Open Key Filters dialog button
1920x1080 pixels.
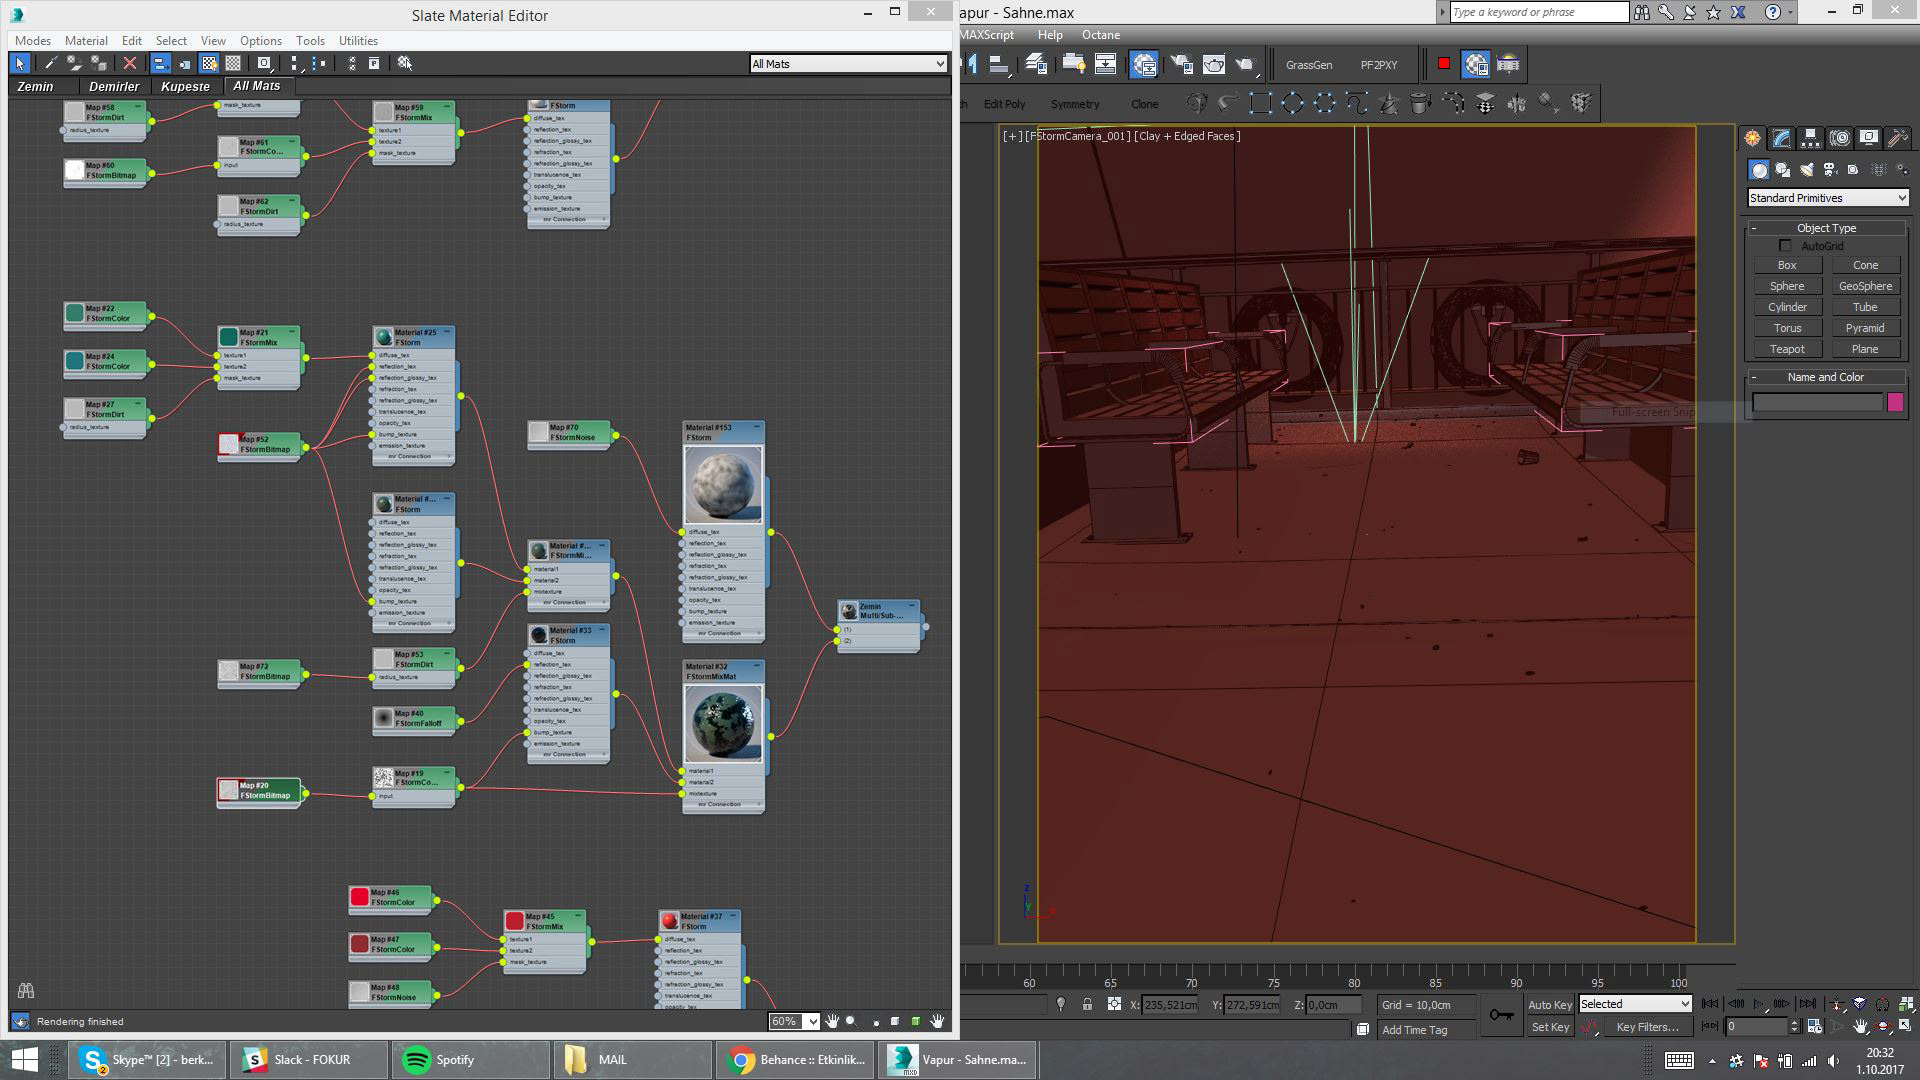click(x=1647, y=1027)
